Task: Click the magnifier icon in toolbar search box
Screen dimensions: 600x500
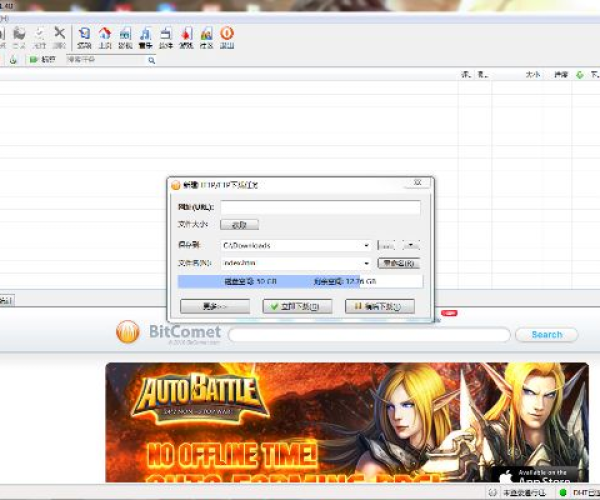Action: coord(152,60)
